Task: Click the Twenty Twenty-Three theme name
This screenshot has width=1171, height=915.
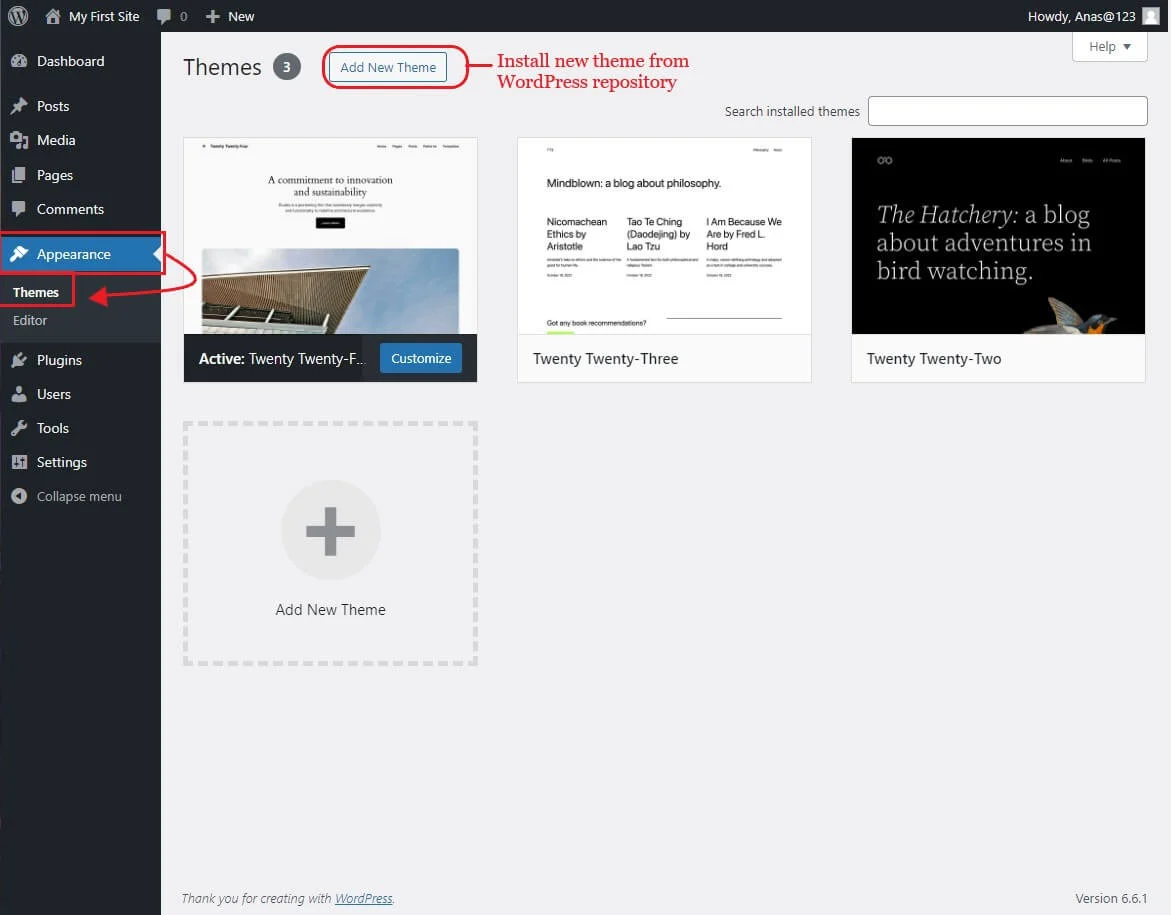Action: 606,359
